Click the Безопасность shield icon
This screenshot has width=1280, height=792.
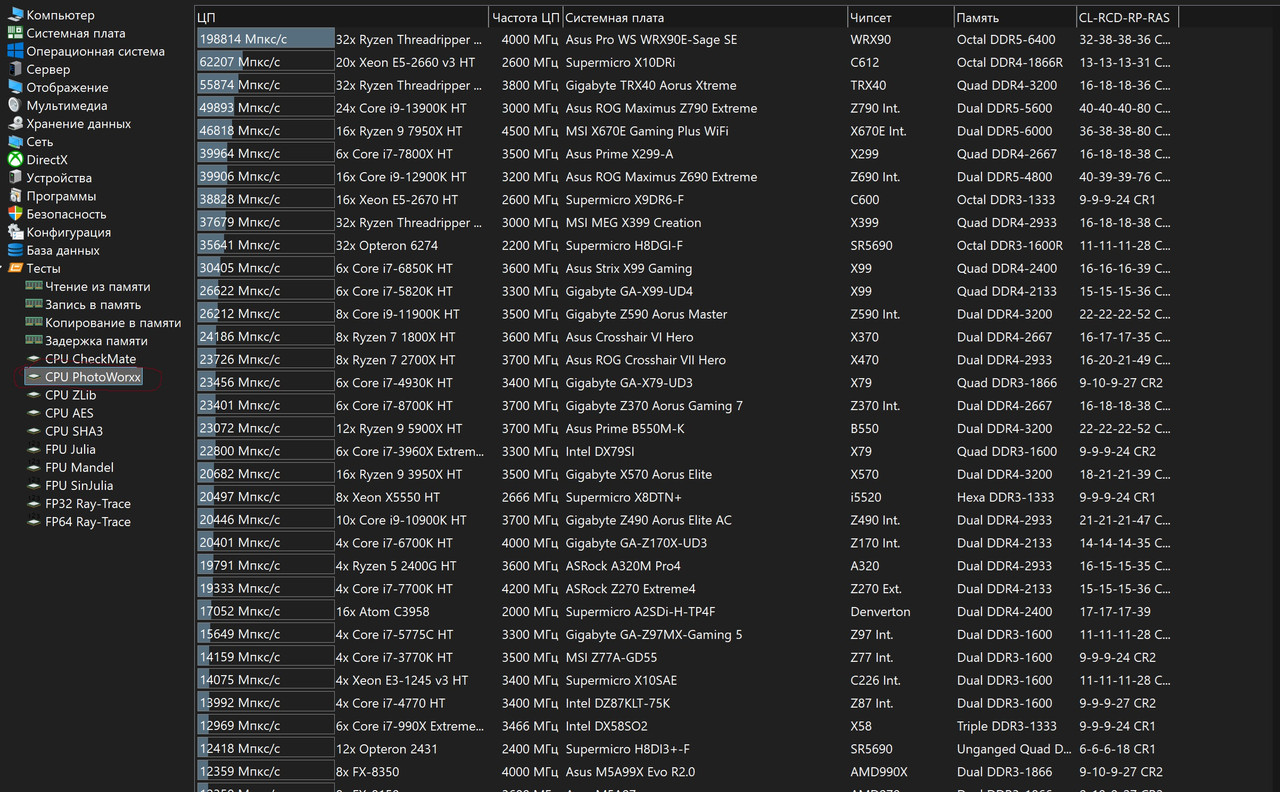click(15, 214)
